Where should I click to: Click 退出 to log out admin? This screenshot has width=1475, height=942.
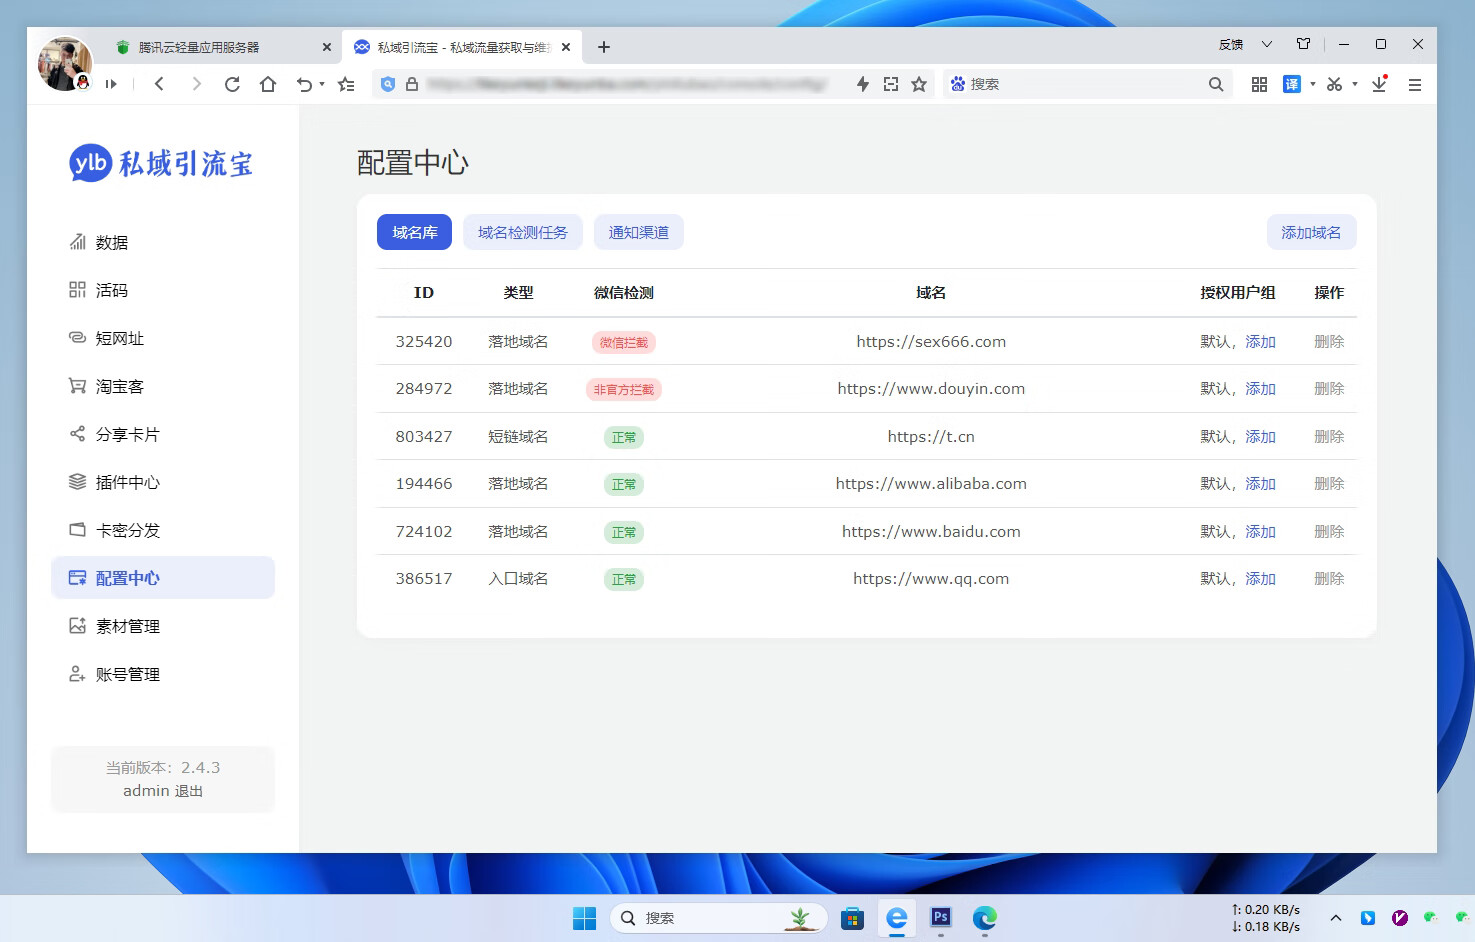pos(191,790)
